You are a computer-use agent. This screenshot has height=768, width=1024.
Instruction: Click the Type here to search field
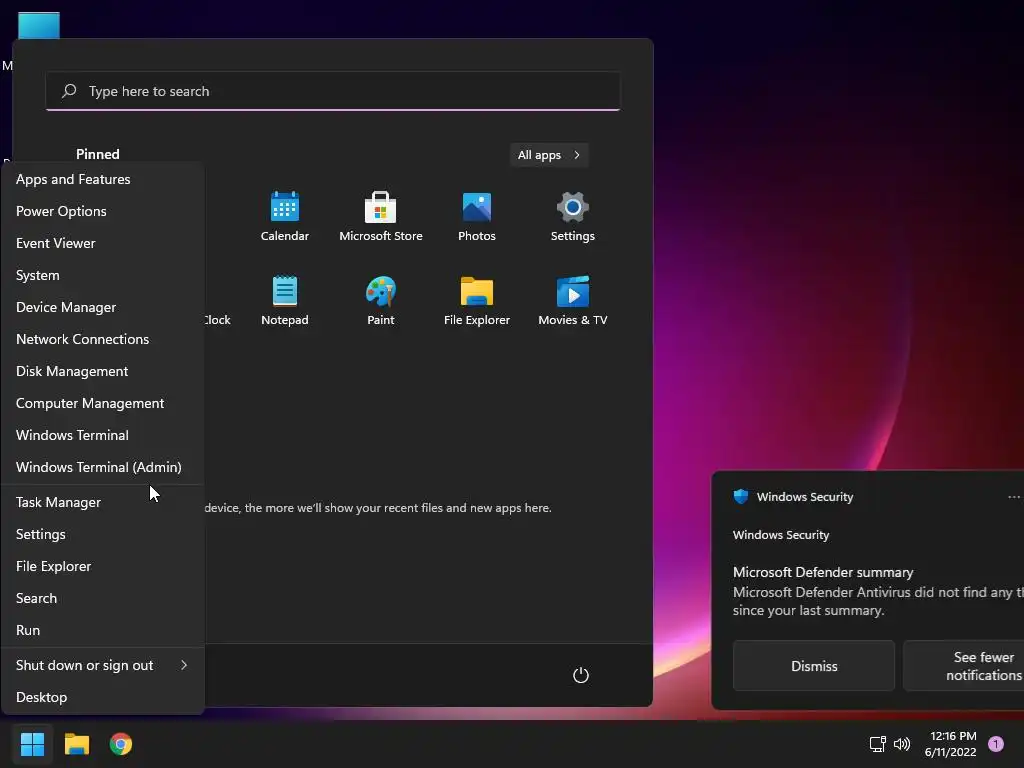point(333,91)
